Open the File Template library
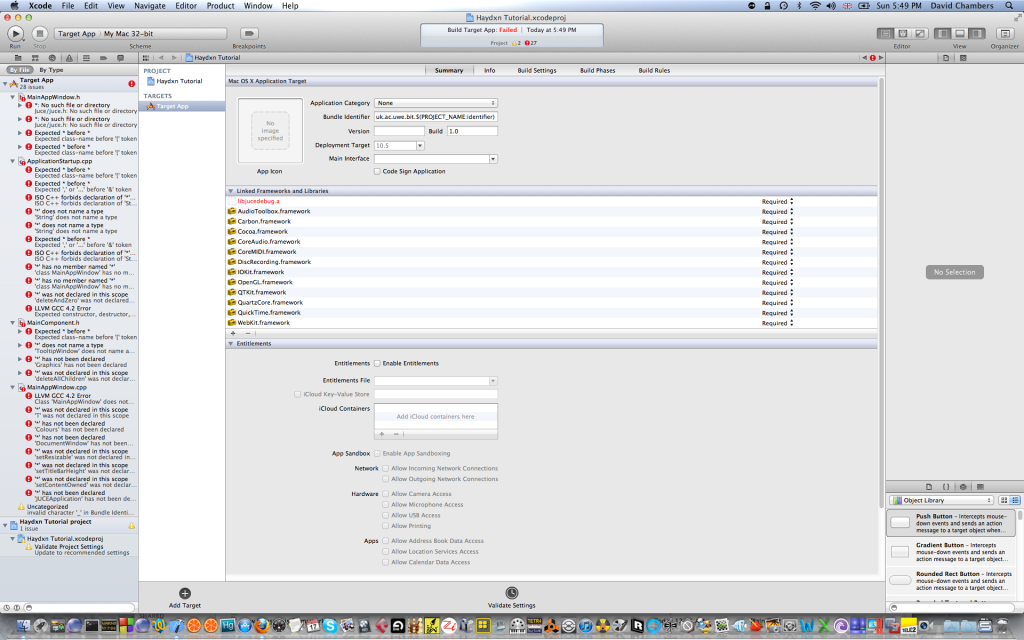This screenshot has height=640, width=1024. coord(929,487)
